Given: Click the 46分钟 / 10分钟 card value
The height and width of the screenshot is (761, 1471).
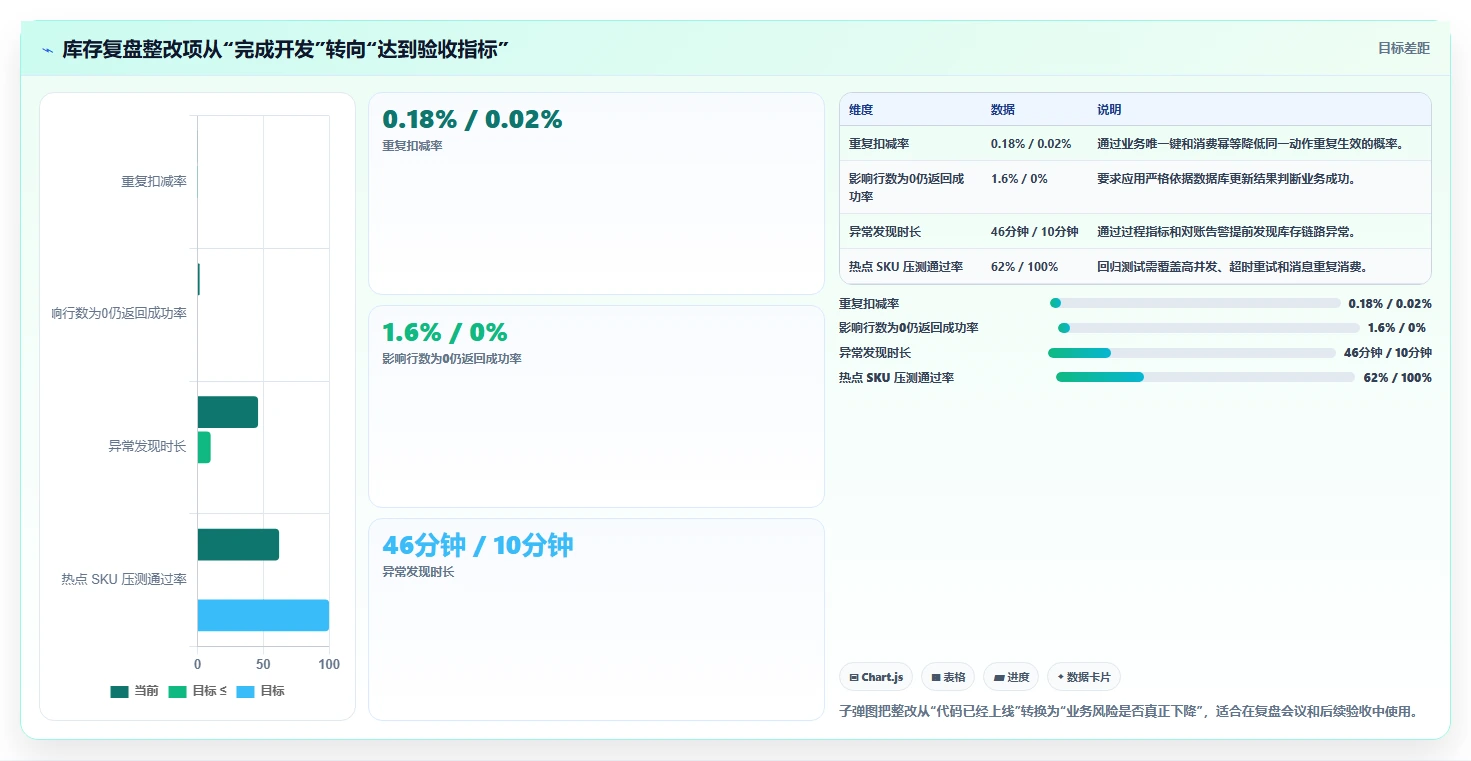Looking at the screenshot, I should pyautogui.click(x=478, y=545).
